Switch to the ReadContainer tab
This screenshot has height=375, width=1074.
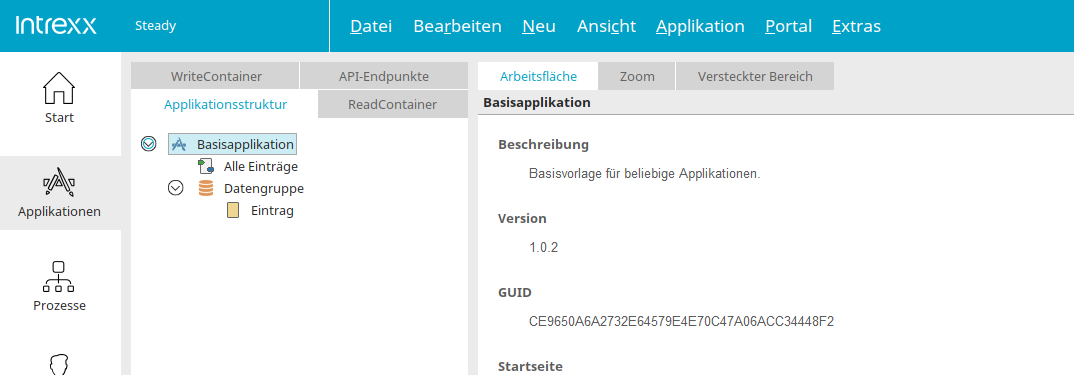click(393, 104)
